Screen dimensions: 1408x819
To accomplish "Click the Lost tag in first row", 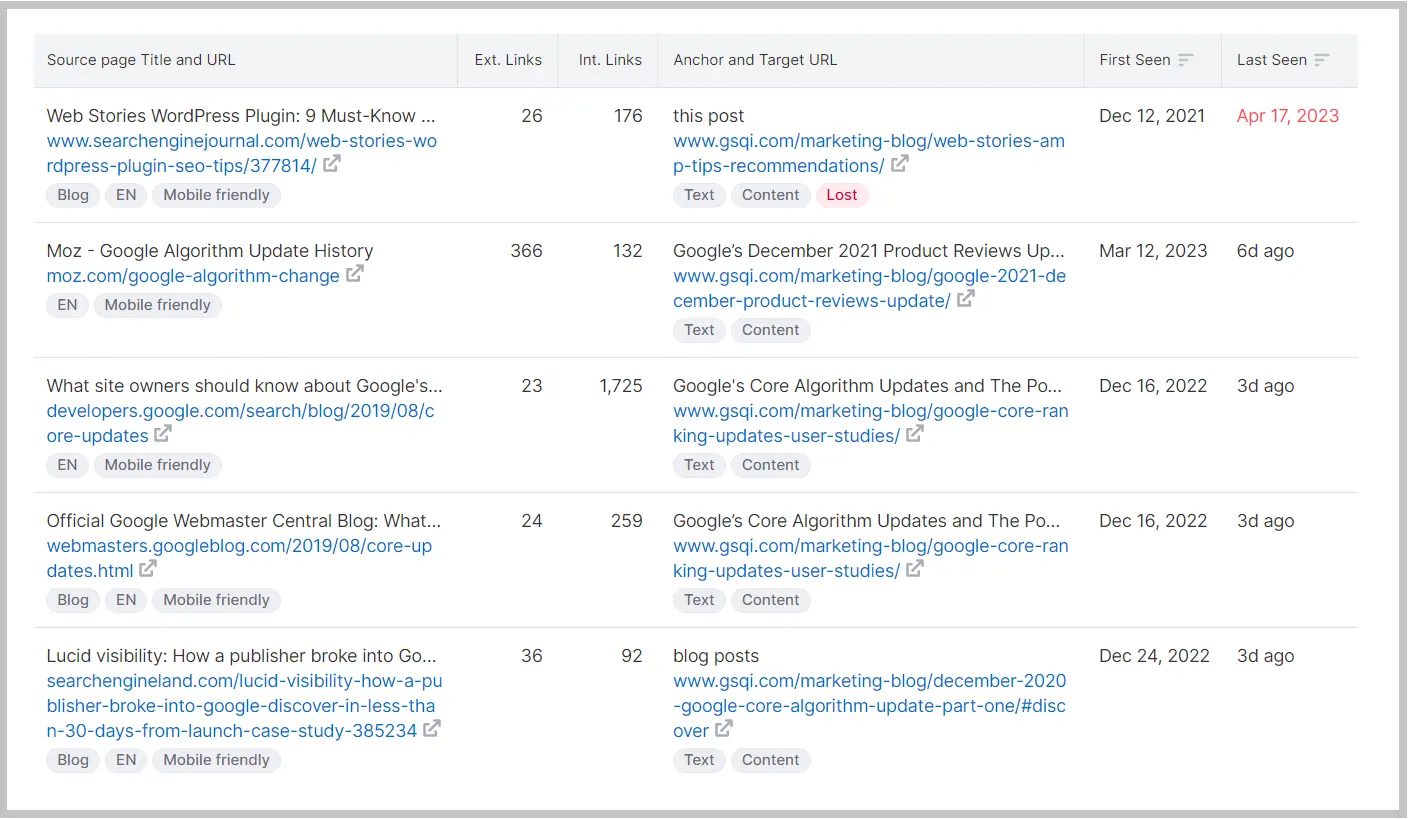I will point(842,195).
